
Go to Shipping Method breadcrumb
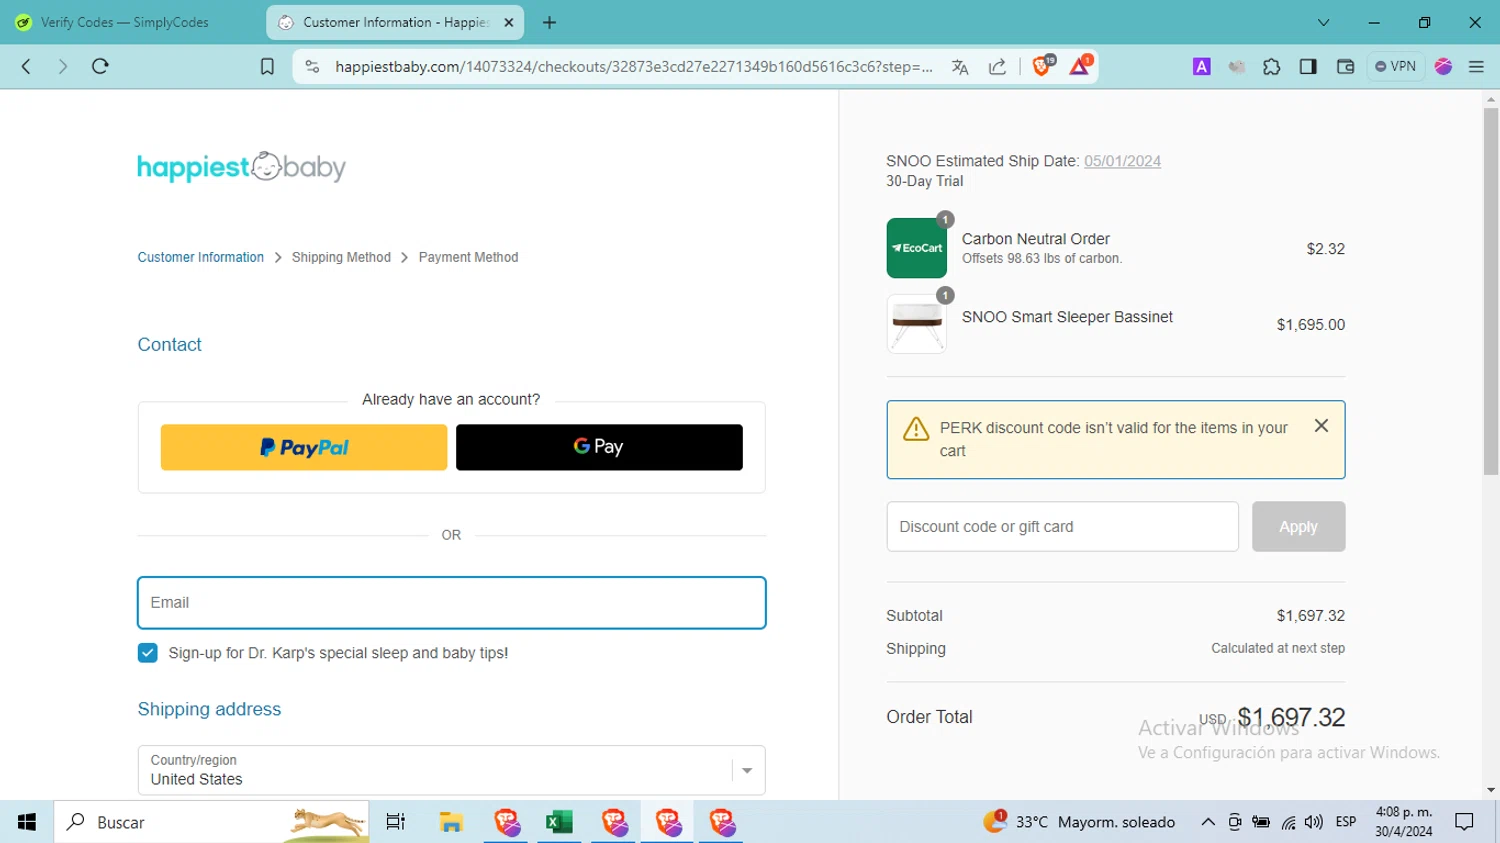[341, 257]
